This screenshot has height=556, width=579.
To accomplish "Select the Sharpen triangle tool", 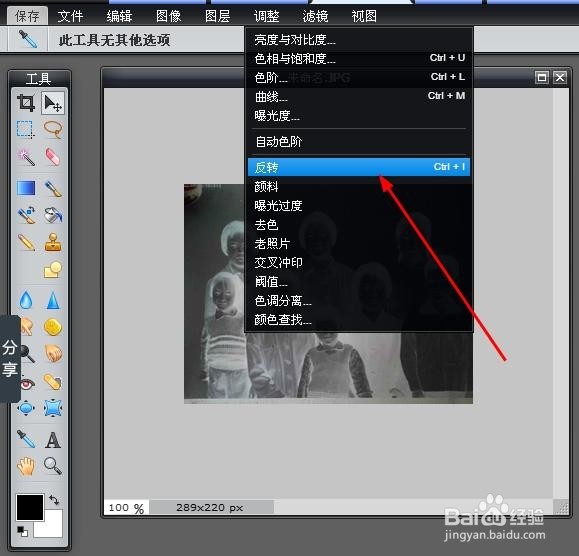I will [x=53, y=300].
